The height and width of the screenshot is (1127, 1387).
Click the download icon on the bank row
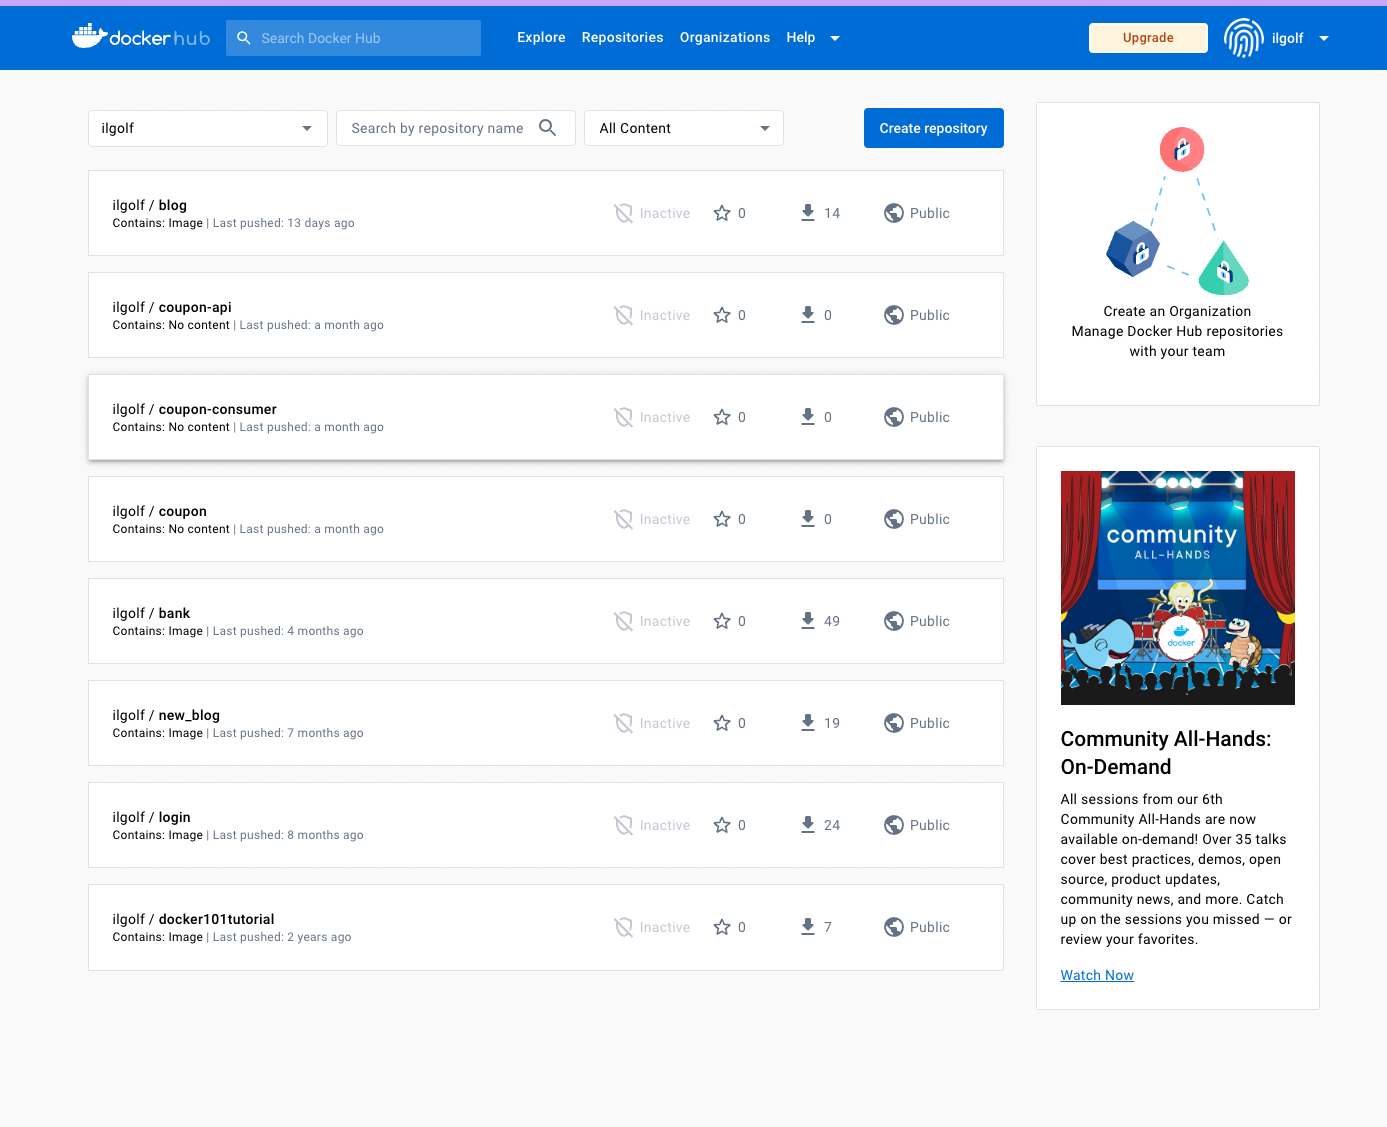point(808,621)
